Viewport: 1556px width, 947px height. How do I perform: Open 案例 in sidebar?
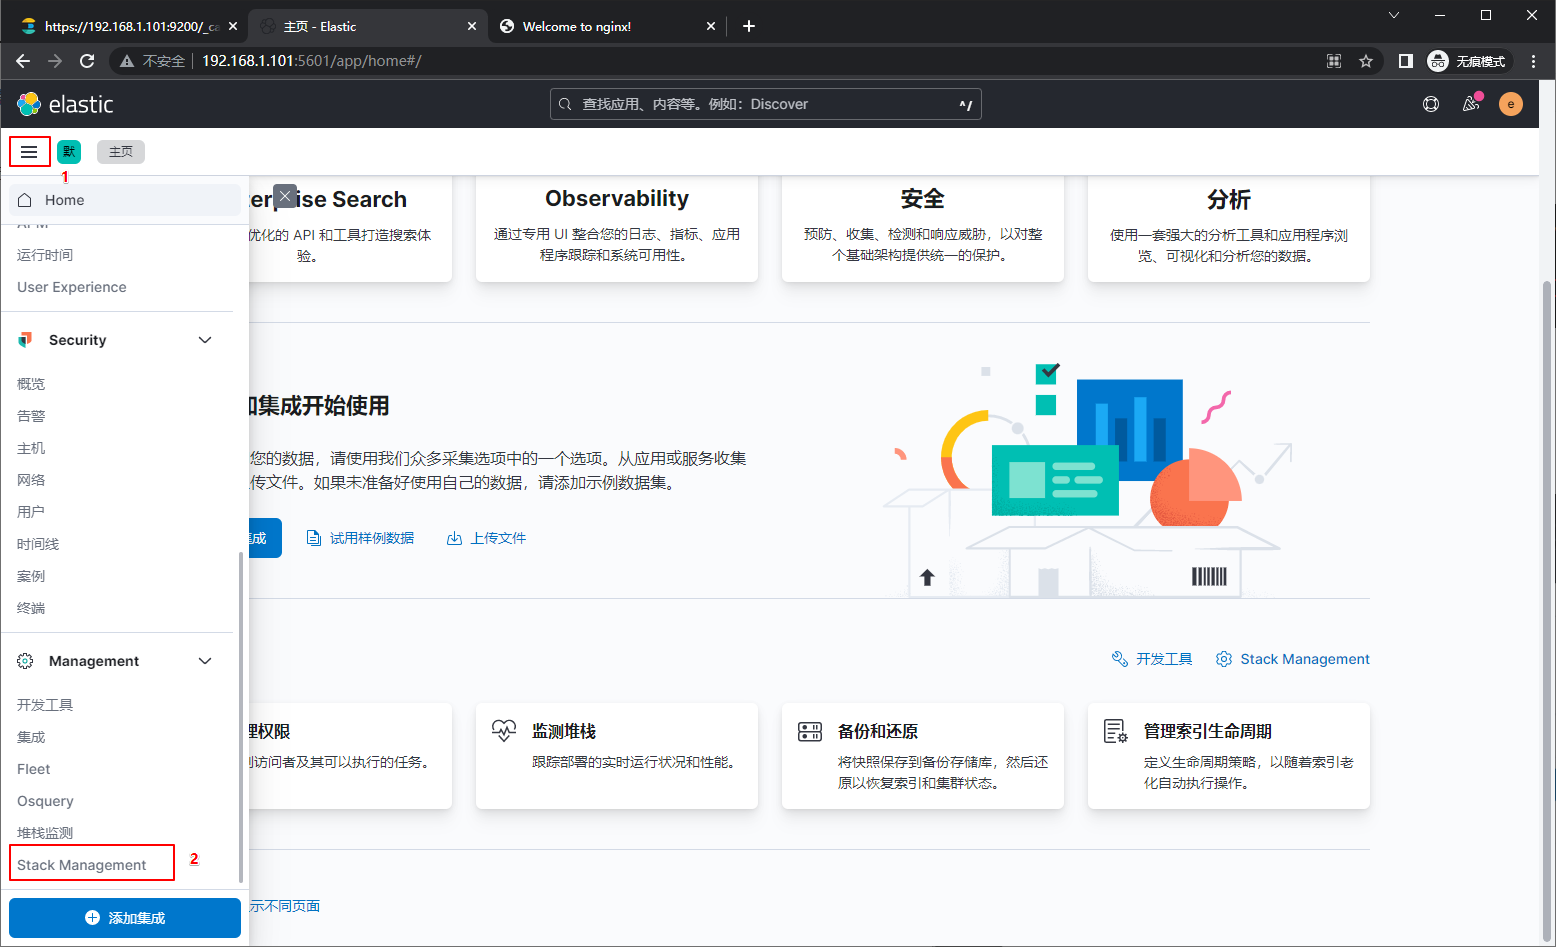(31, 576)
